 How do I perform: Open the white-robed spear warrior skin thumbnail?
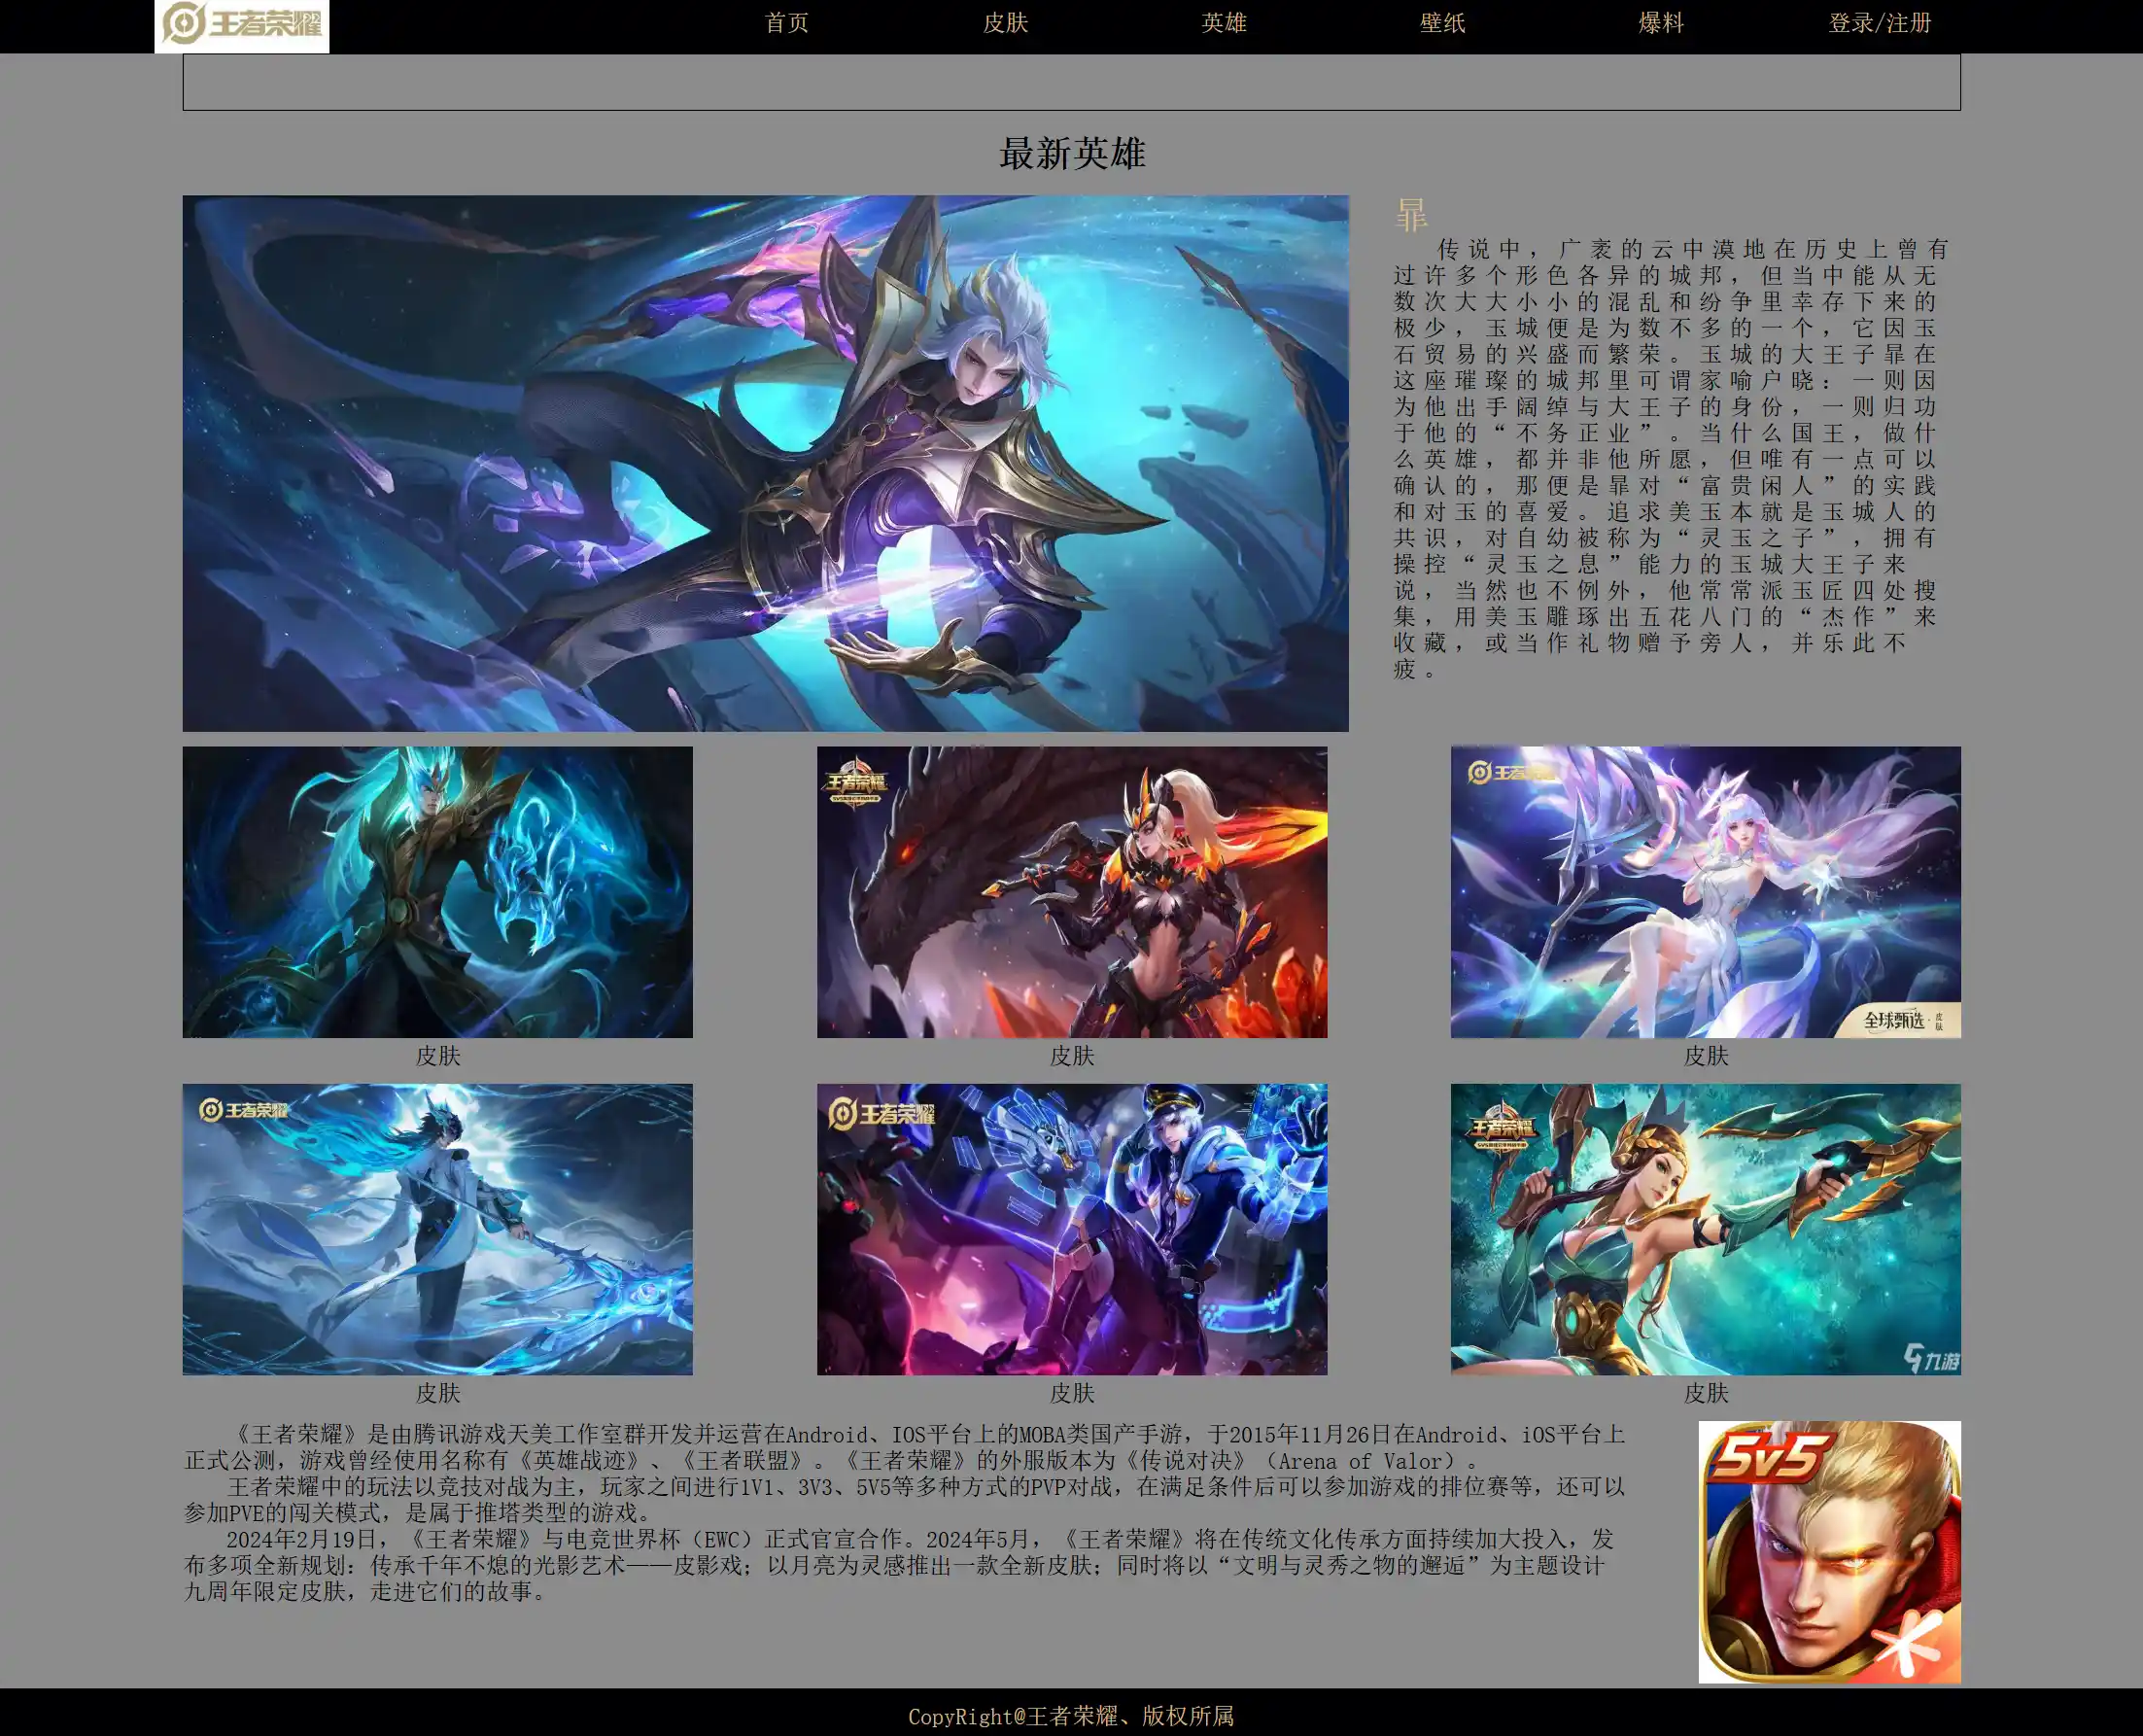click(x=437, y=1229)
